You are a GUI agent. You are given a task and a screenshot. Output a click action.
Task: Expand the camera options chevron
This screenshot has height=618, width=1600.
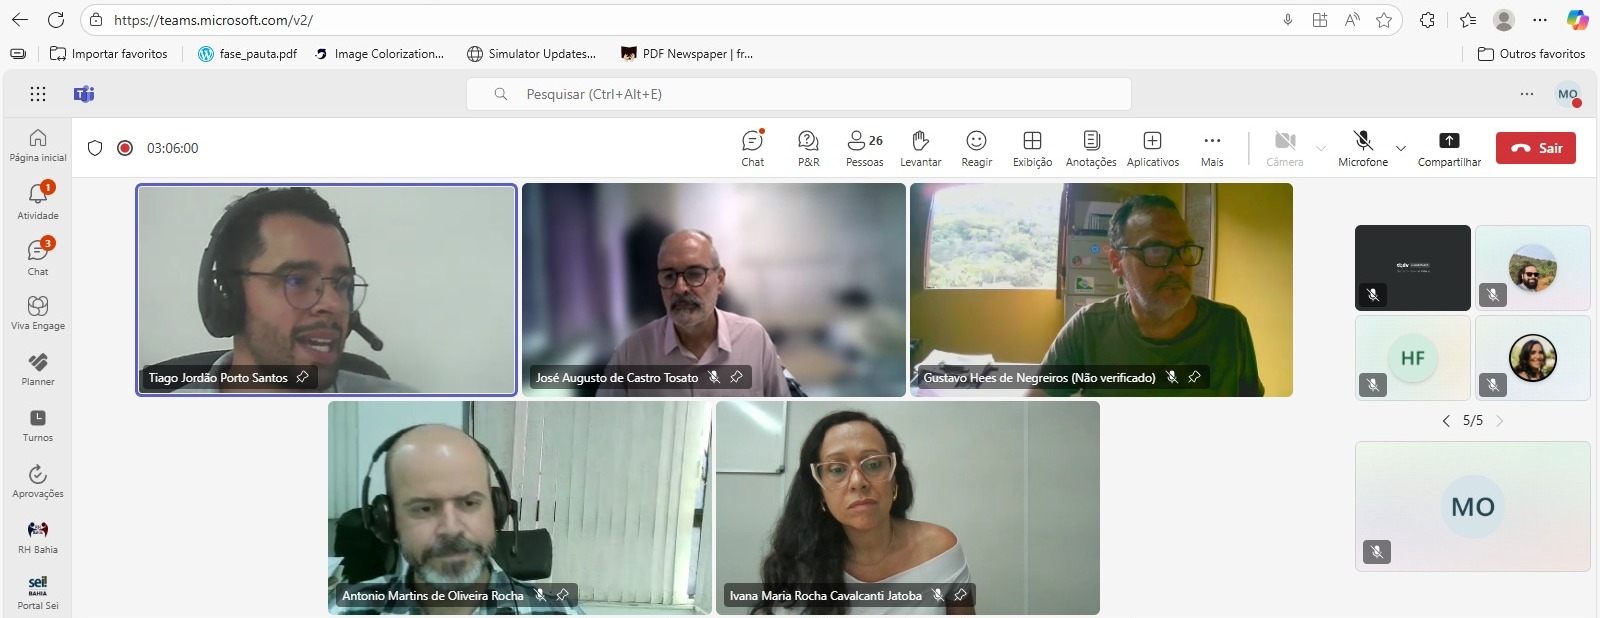click(1321, 148)
